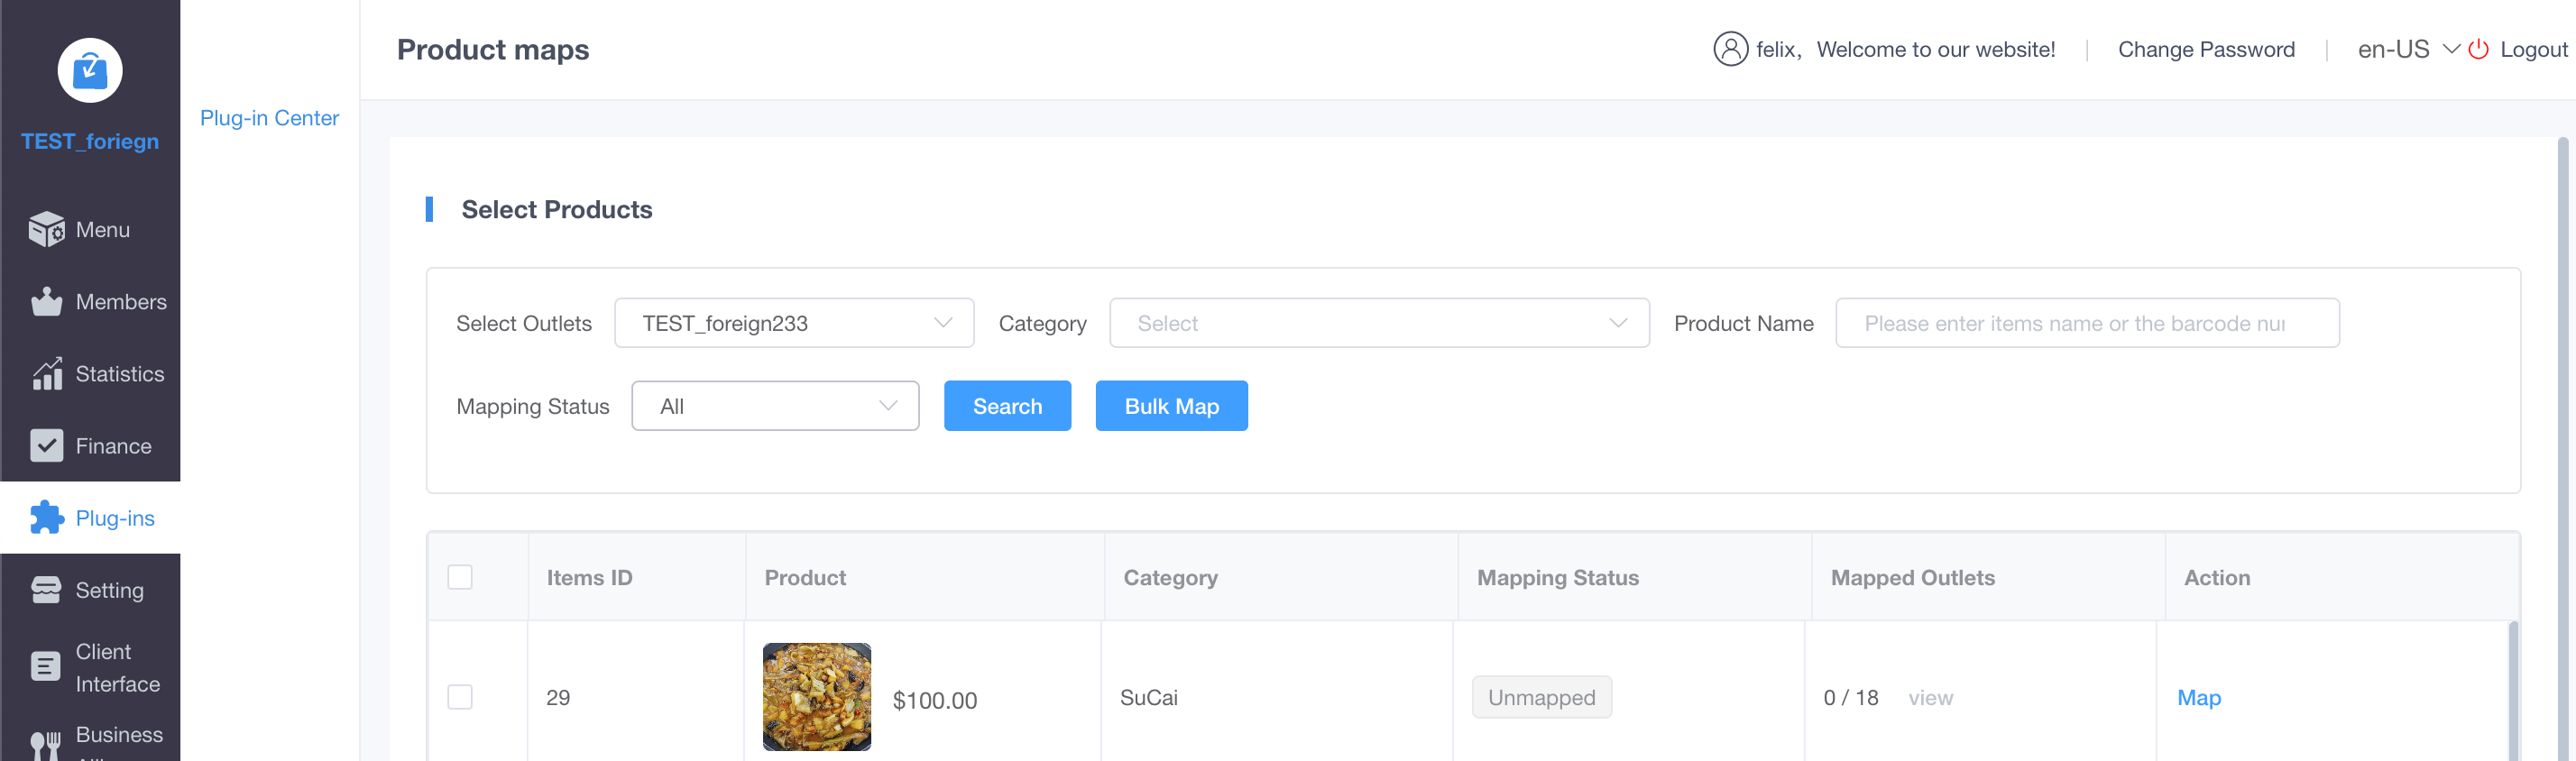The height and width of the screenshot is (761, 2576).
Task: Open the en-US language selector
Action: coord(2406,49)
